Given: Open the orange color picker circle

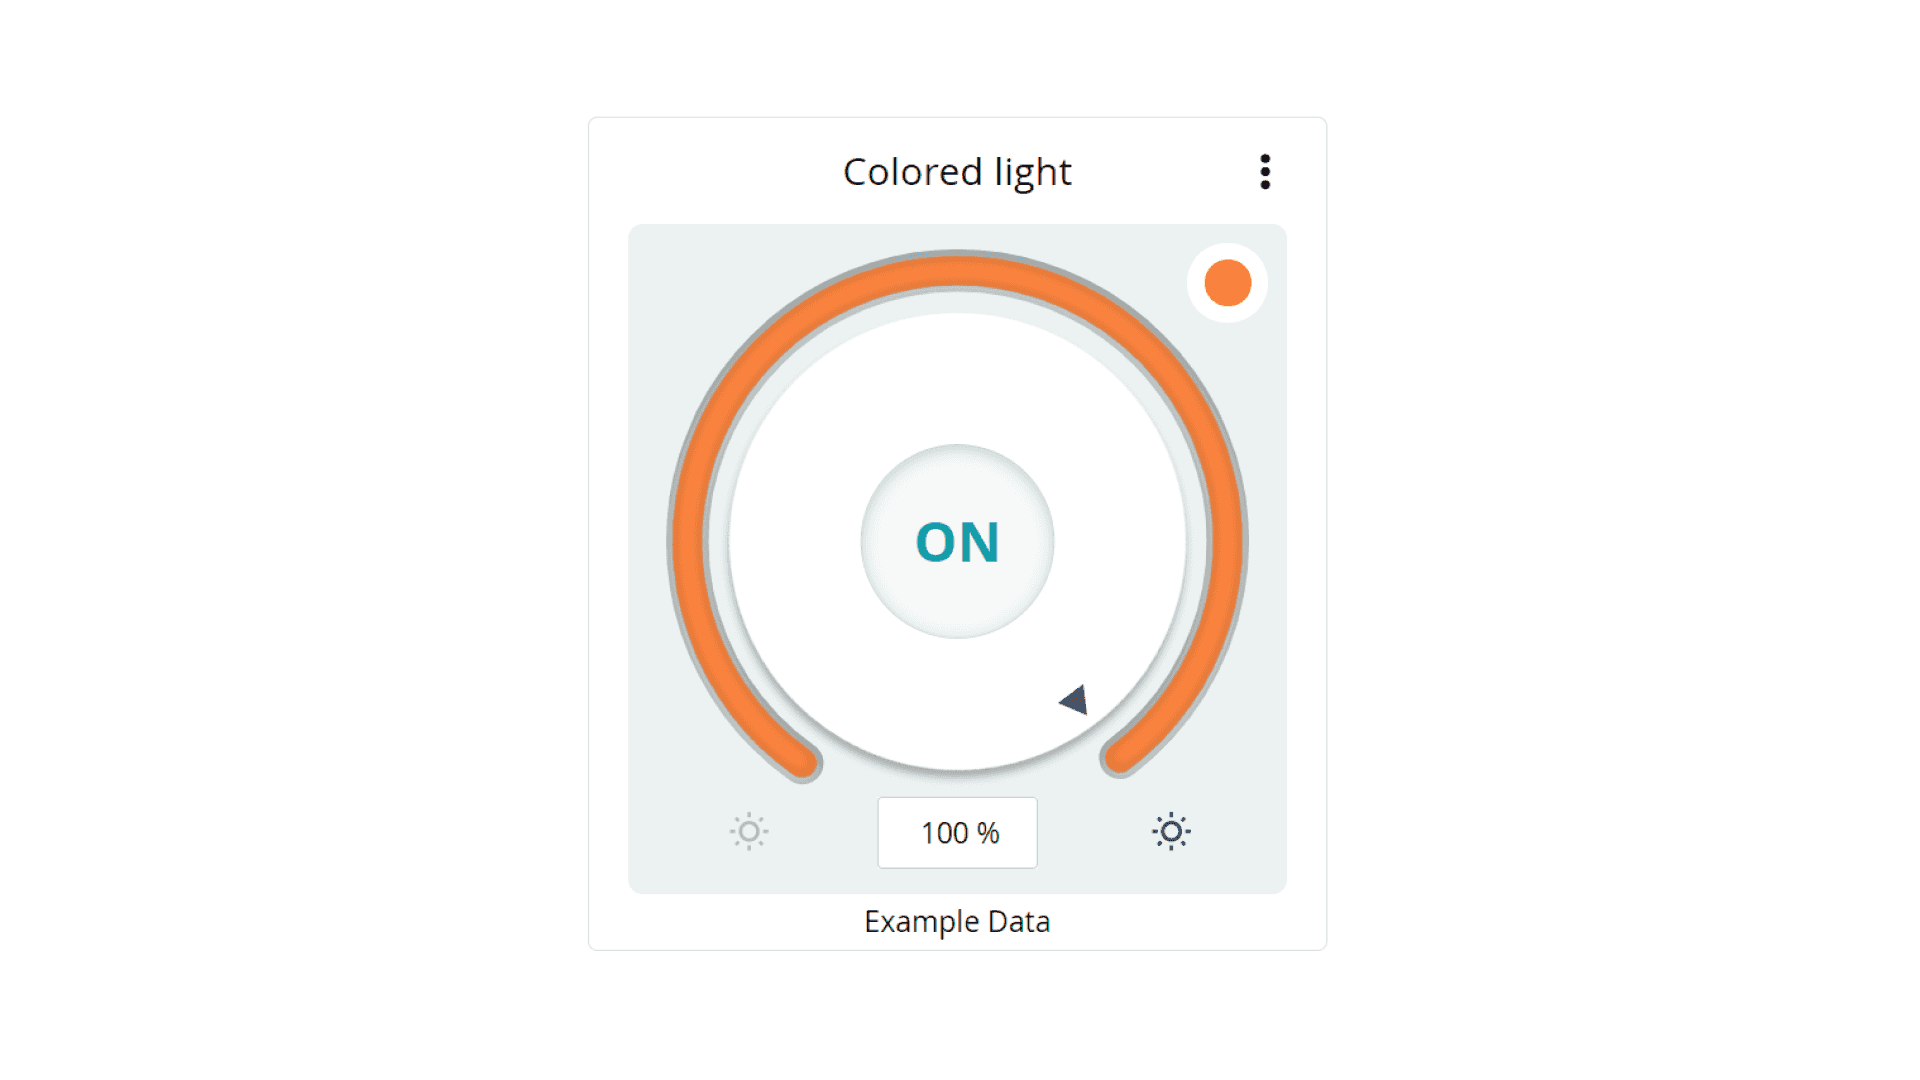Looking at the screenshot, I should click(1227, 283).
